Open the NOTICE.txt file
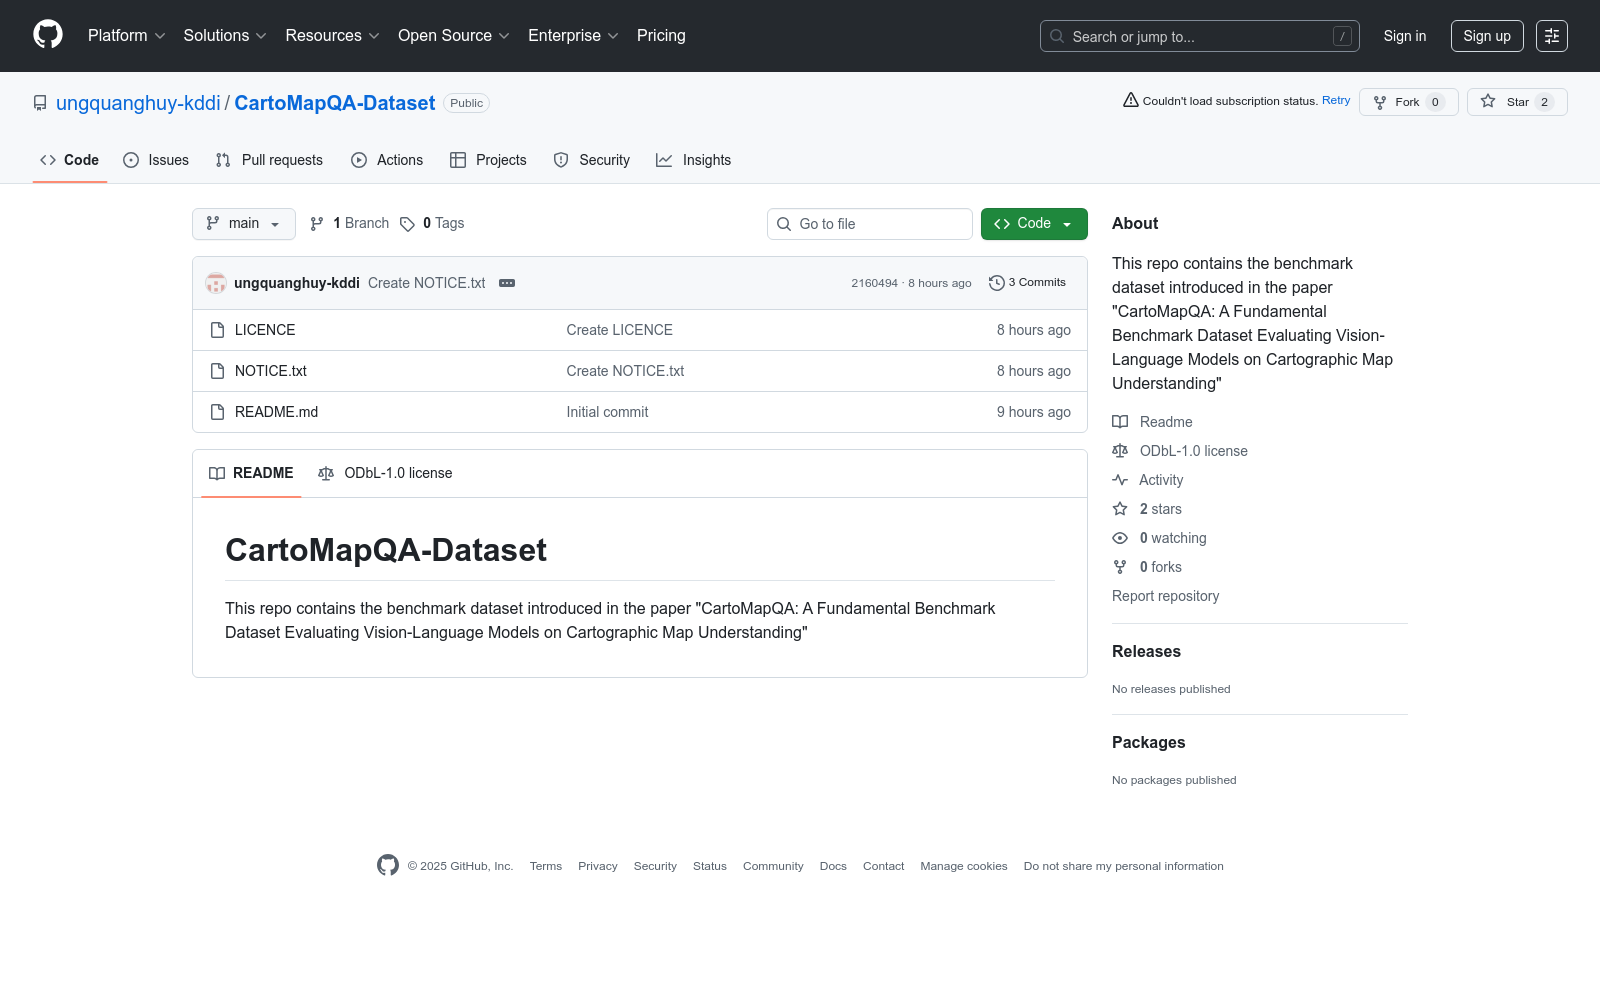 271,371
